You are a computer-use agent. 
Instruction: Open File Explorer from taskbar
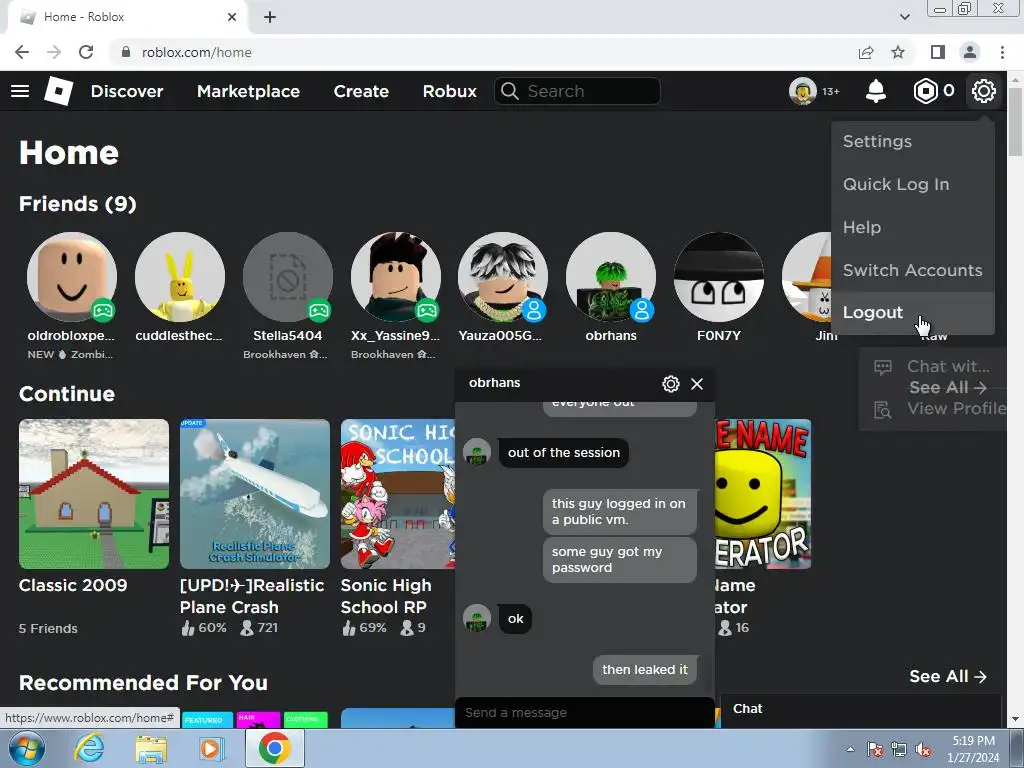click(x=151, y=748)
